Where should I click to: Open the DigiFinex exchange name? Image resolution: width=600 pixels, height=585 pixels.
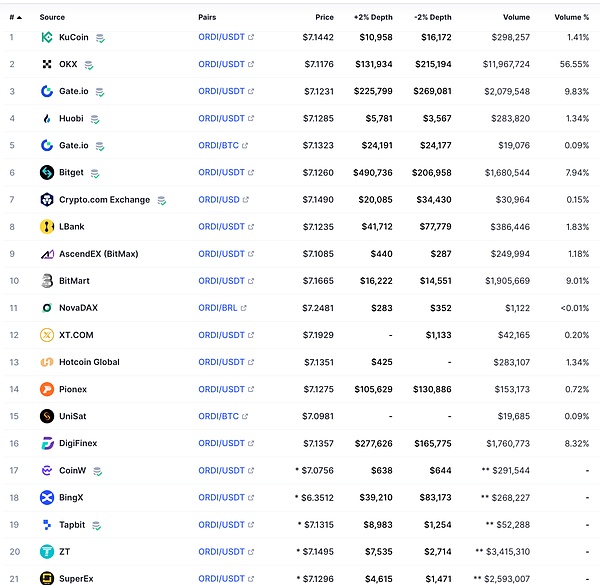coord(78,443)
